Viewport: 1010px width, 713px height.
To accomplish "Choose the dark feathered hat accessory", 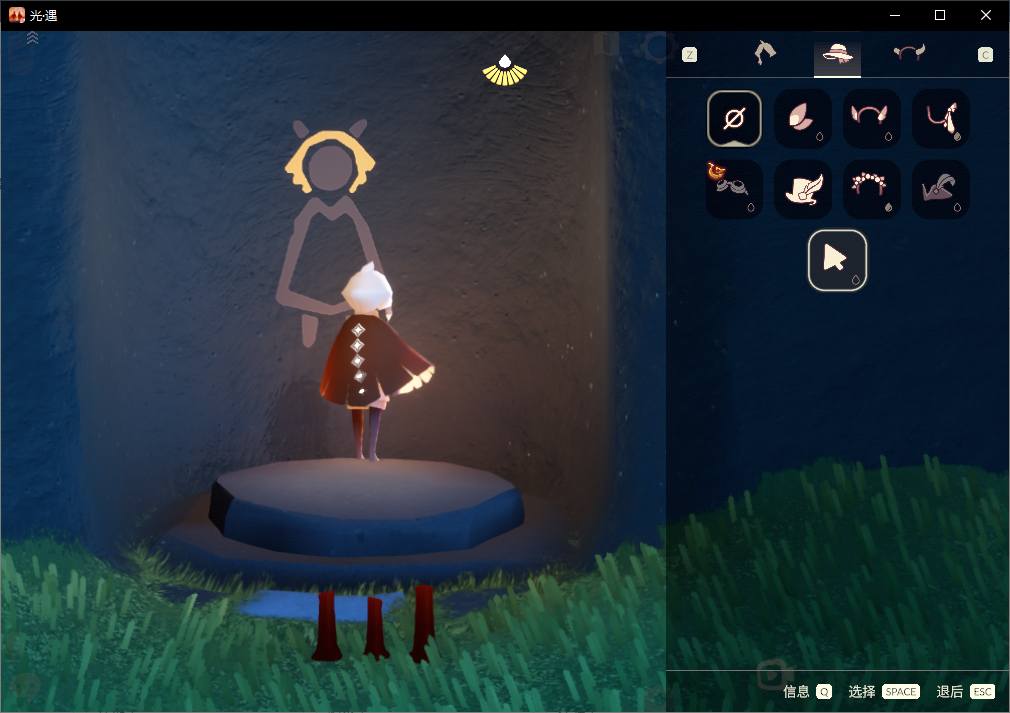I will point(940,189).
